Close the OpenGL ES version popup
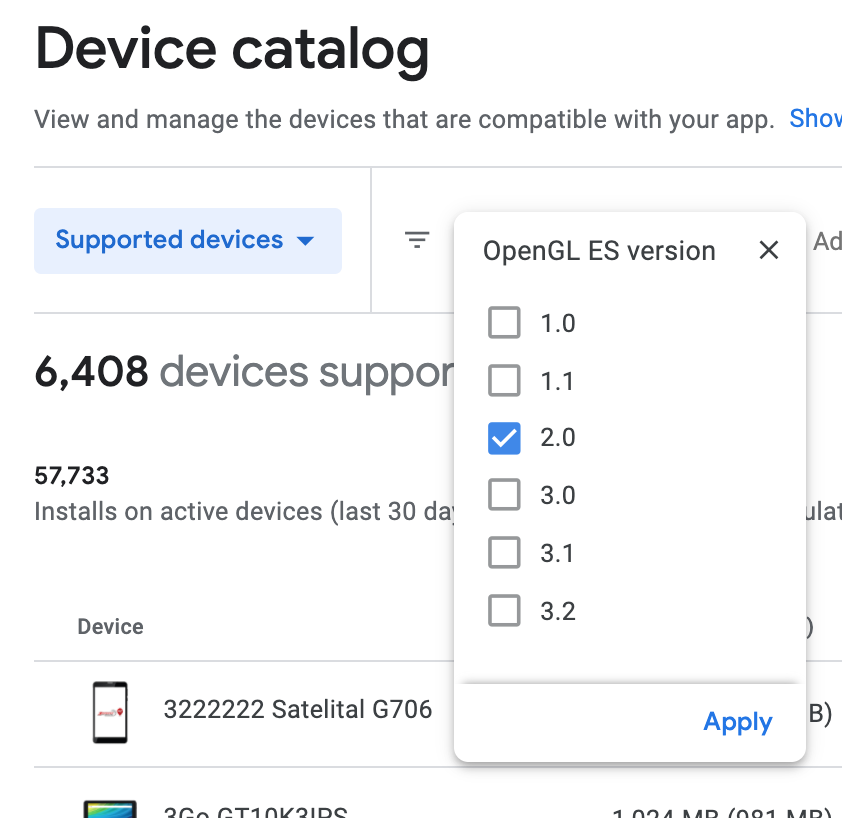This screenshot has height=818, width=842. [768, 250]
